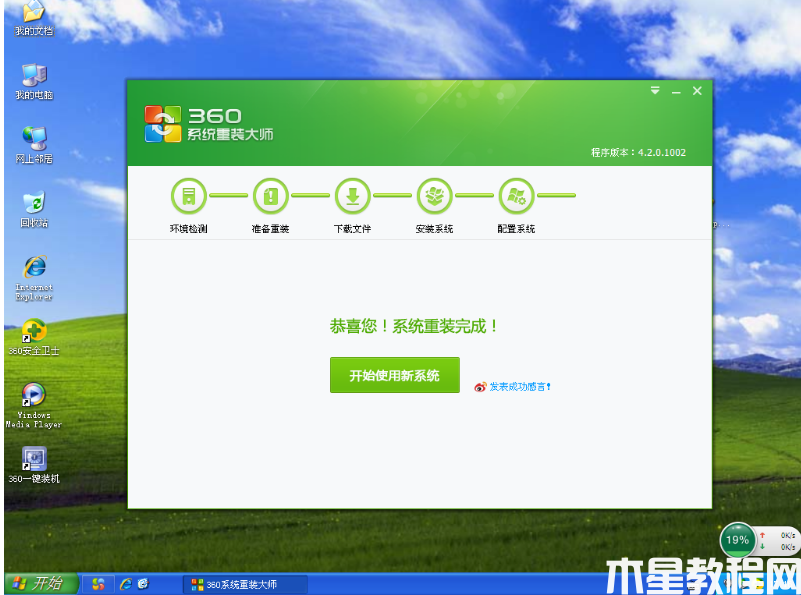
Task: Click the 安装系统 step icon
Action: tap(435, 196)
